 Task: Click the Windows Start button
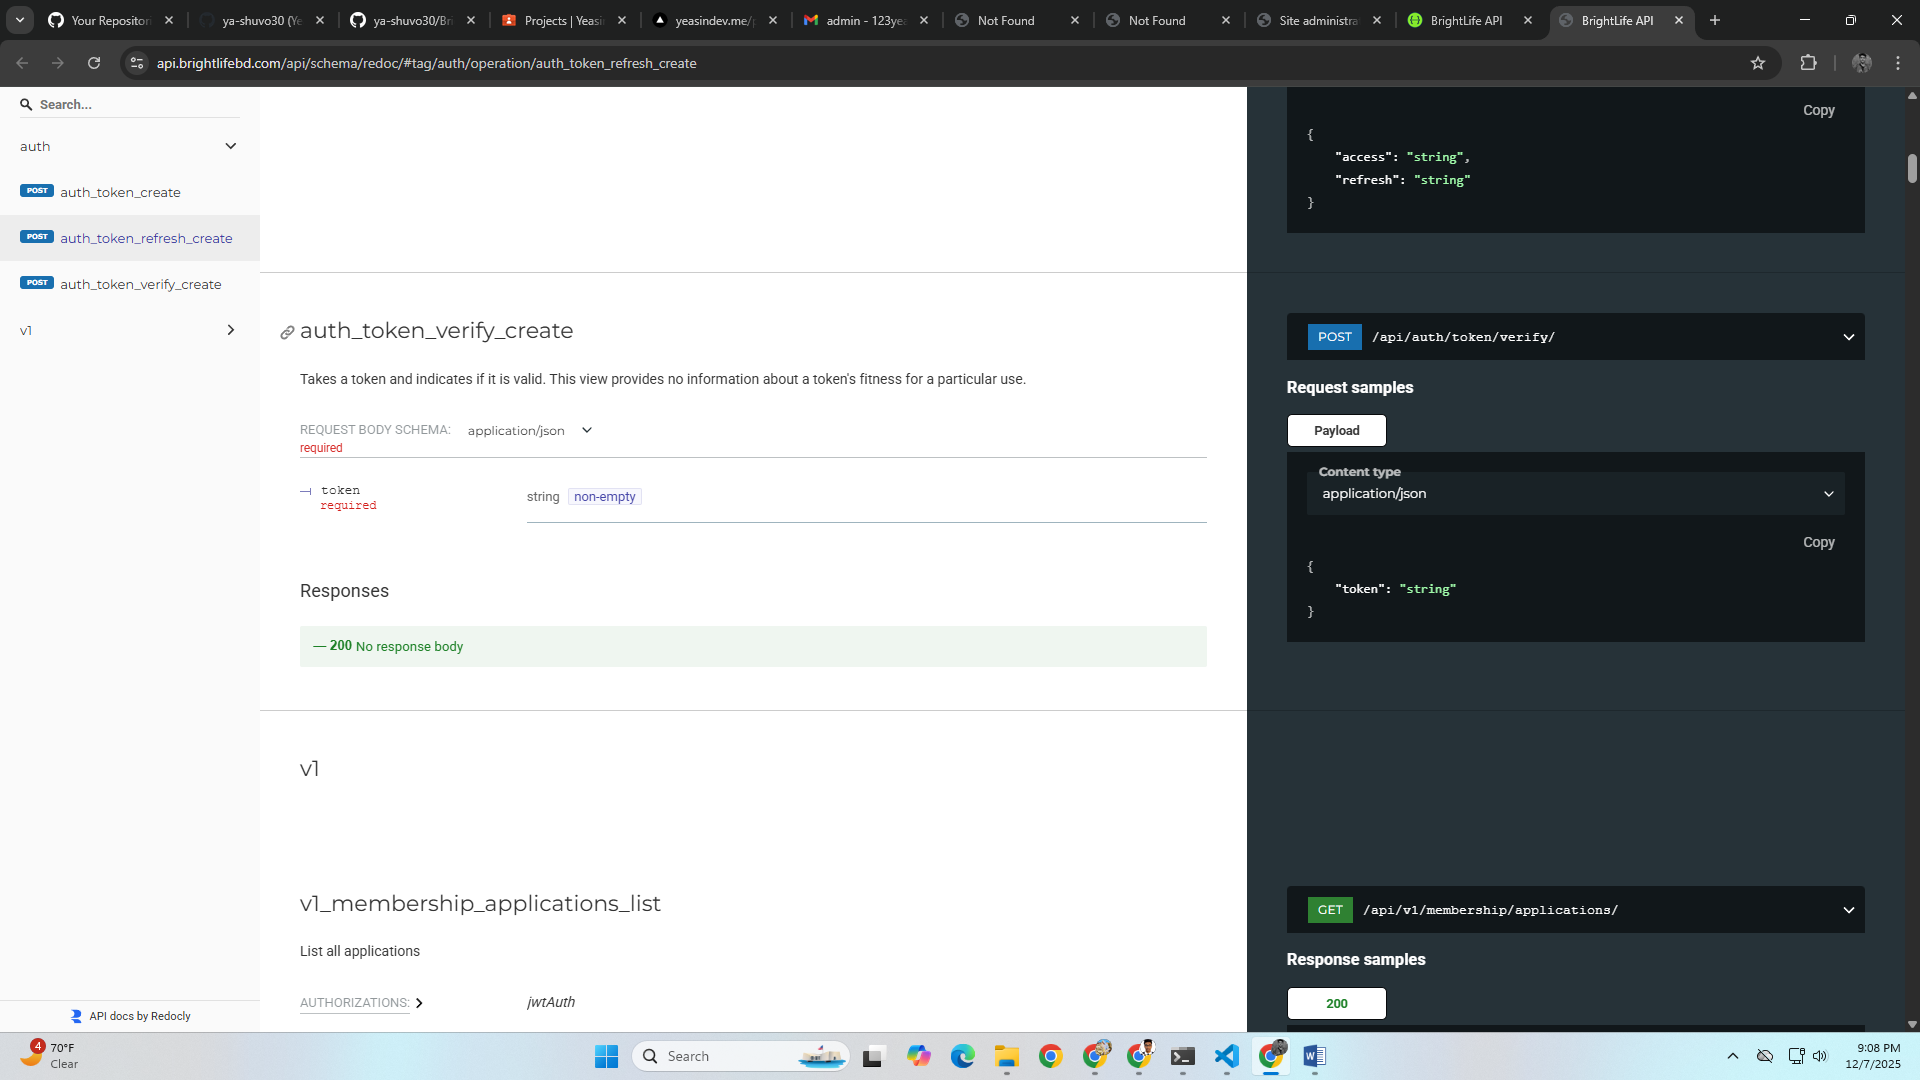(x=606, y=1056)
